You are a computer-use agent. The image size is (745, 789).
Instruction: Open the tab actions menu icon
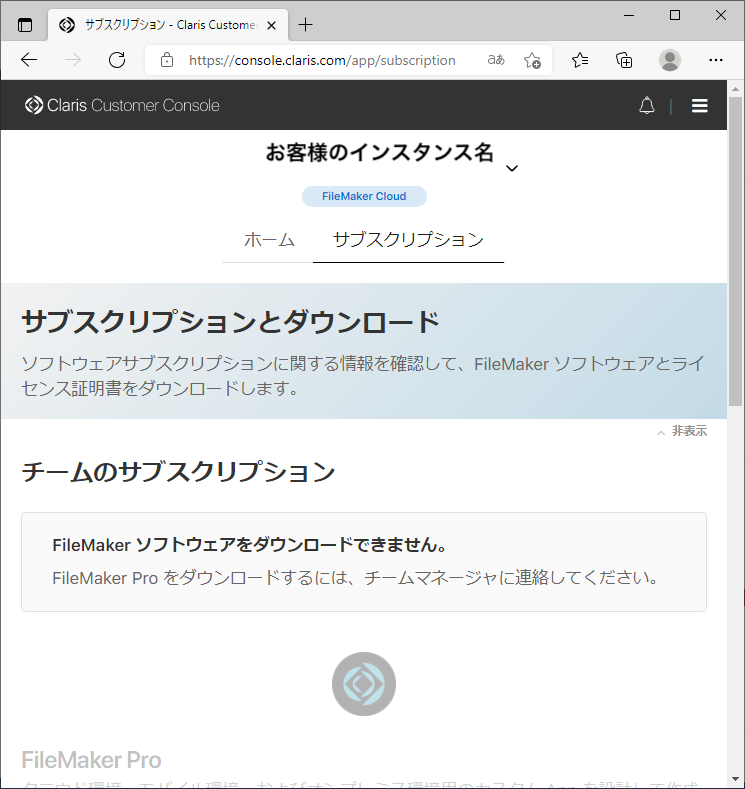coord(25,25)
